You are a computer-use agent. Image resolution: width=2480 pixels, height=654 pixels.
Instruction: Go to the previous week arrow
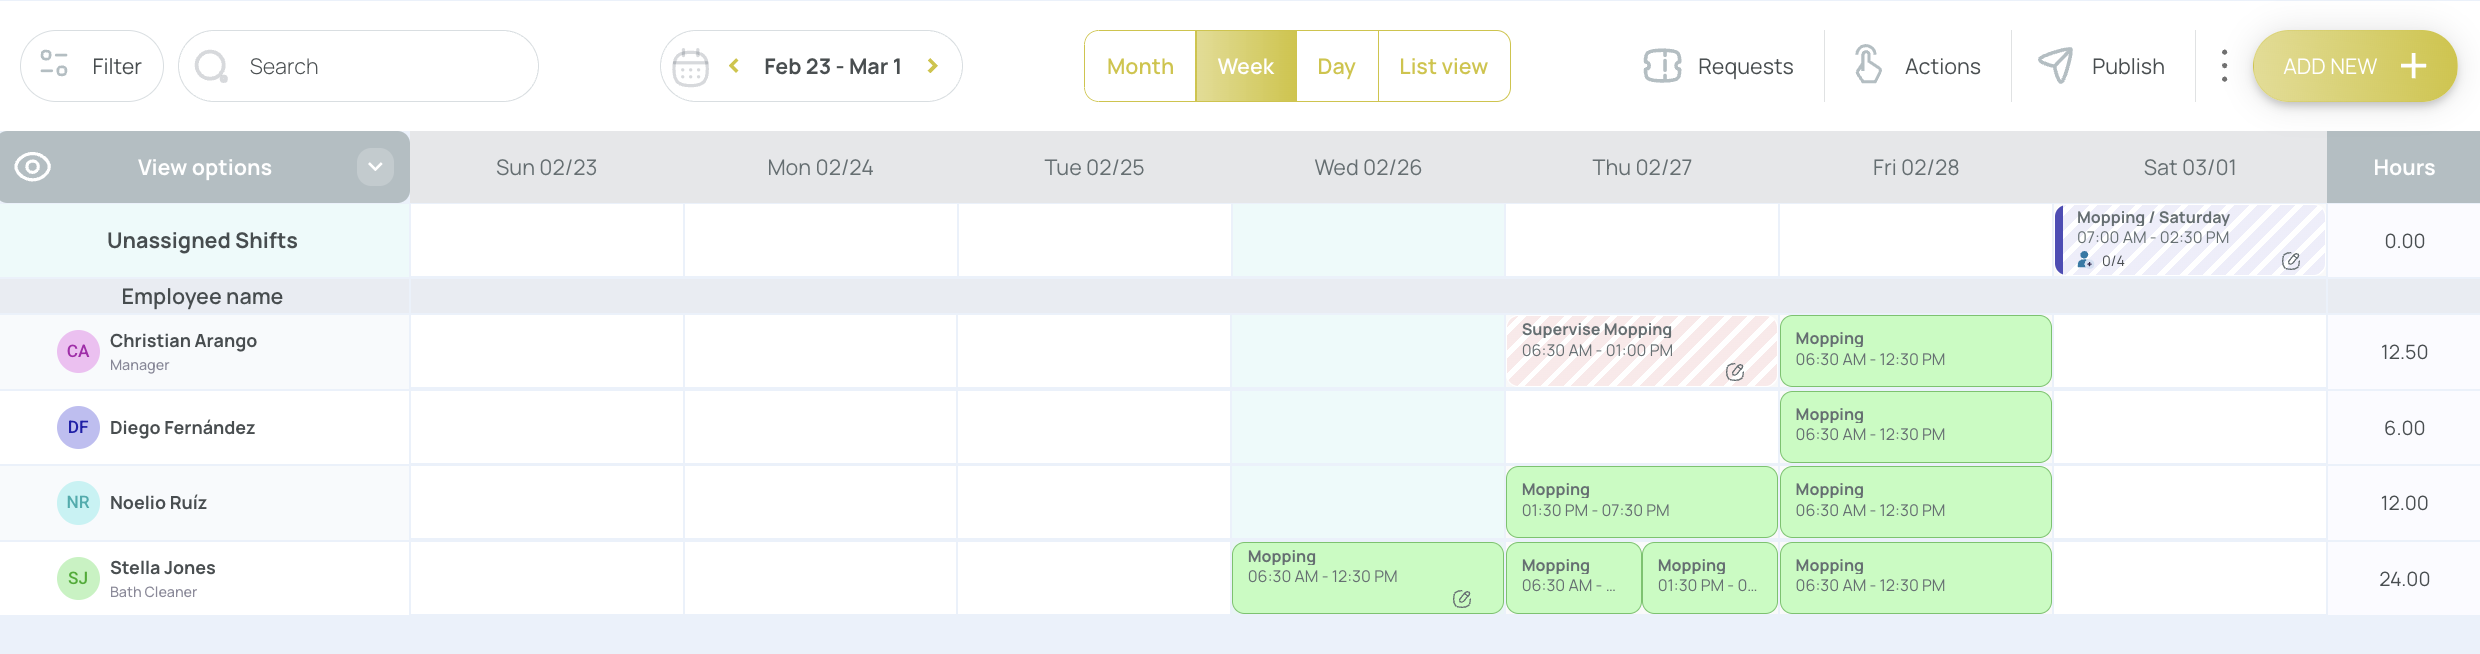pos(734,66)
